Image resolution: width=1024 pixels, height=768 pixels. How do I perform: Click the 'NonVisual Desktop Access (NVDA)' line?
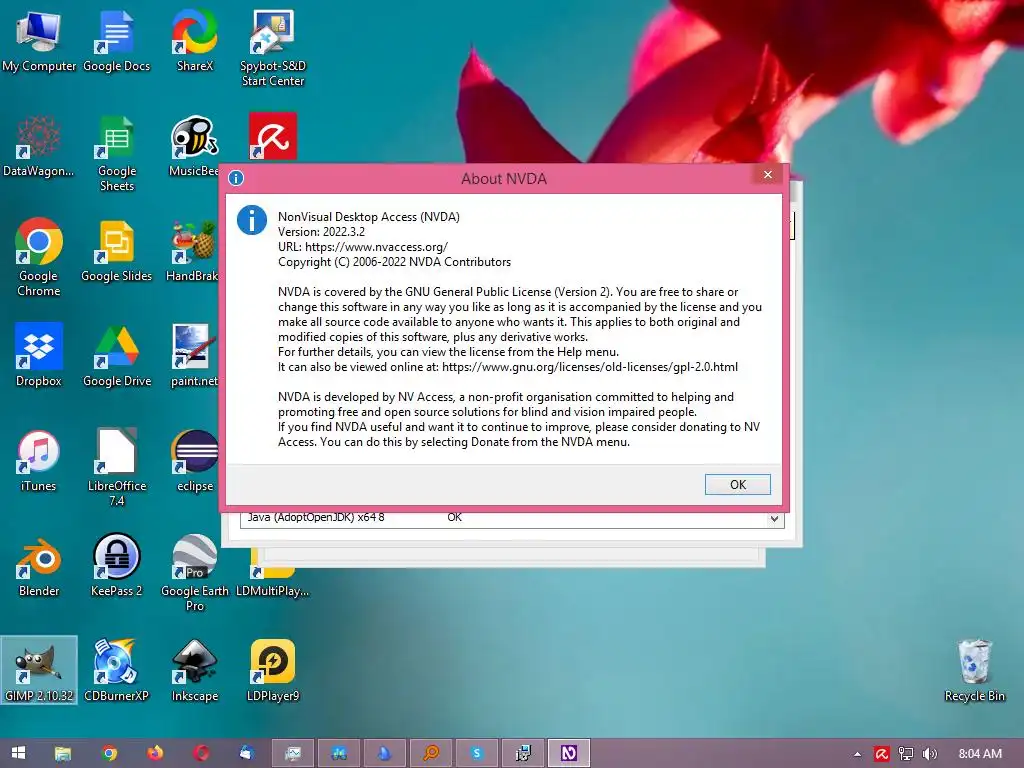point(369,217)
